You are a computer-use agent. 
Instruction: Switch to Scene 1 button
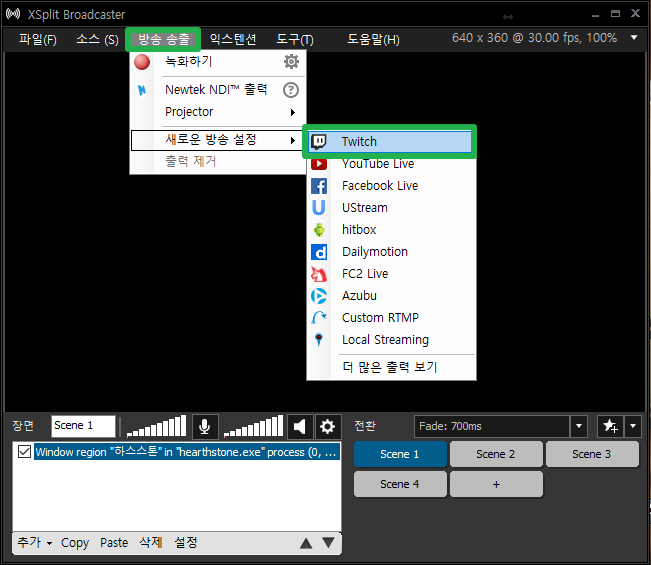tap(400, 454)
